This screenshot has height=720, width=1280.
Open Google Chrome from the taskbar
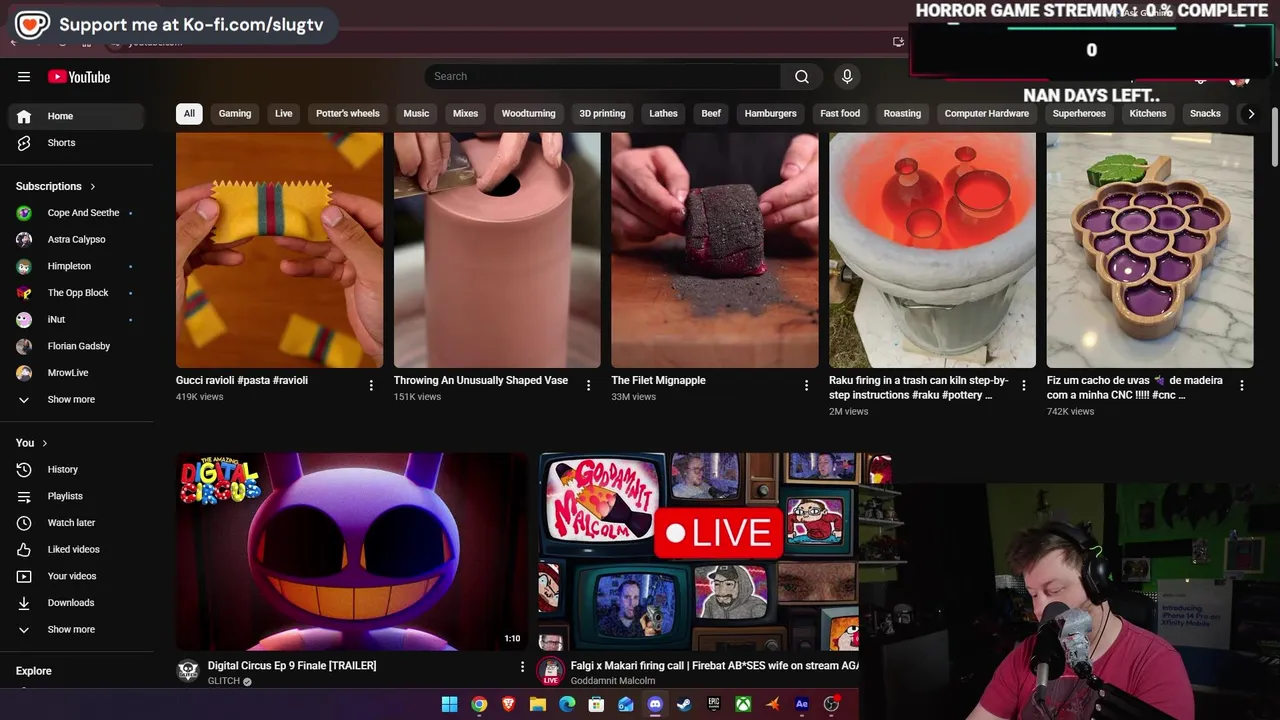pyautogui.click(x=479, y=704)
